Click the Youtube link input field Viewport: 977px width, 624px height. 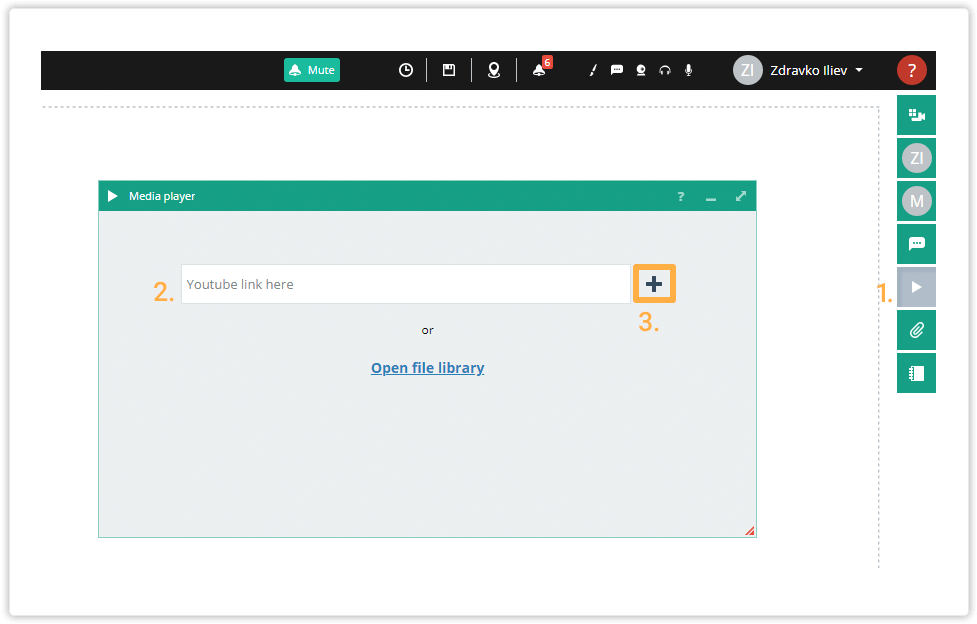[x=405, y=284]
